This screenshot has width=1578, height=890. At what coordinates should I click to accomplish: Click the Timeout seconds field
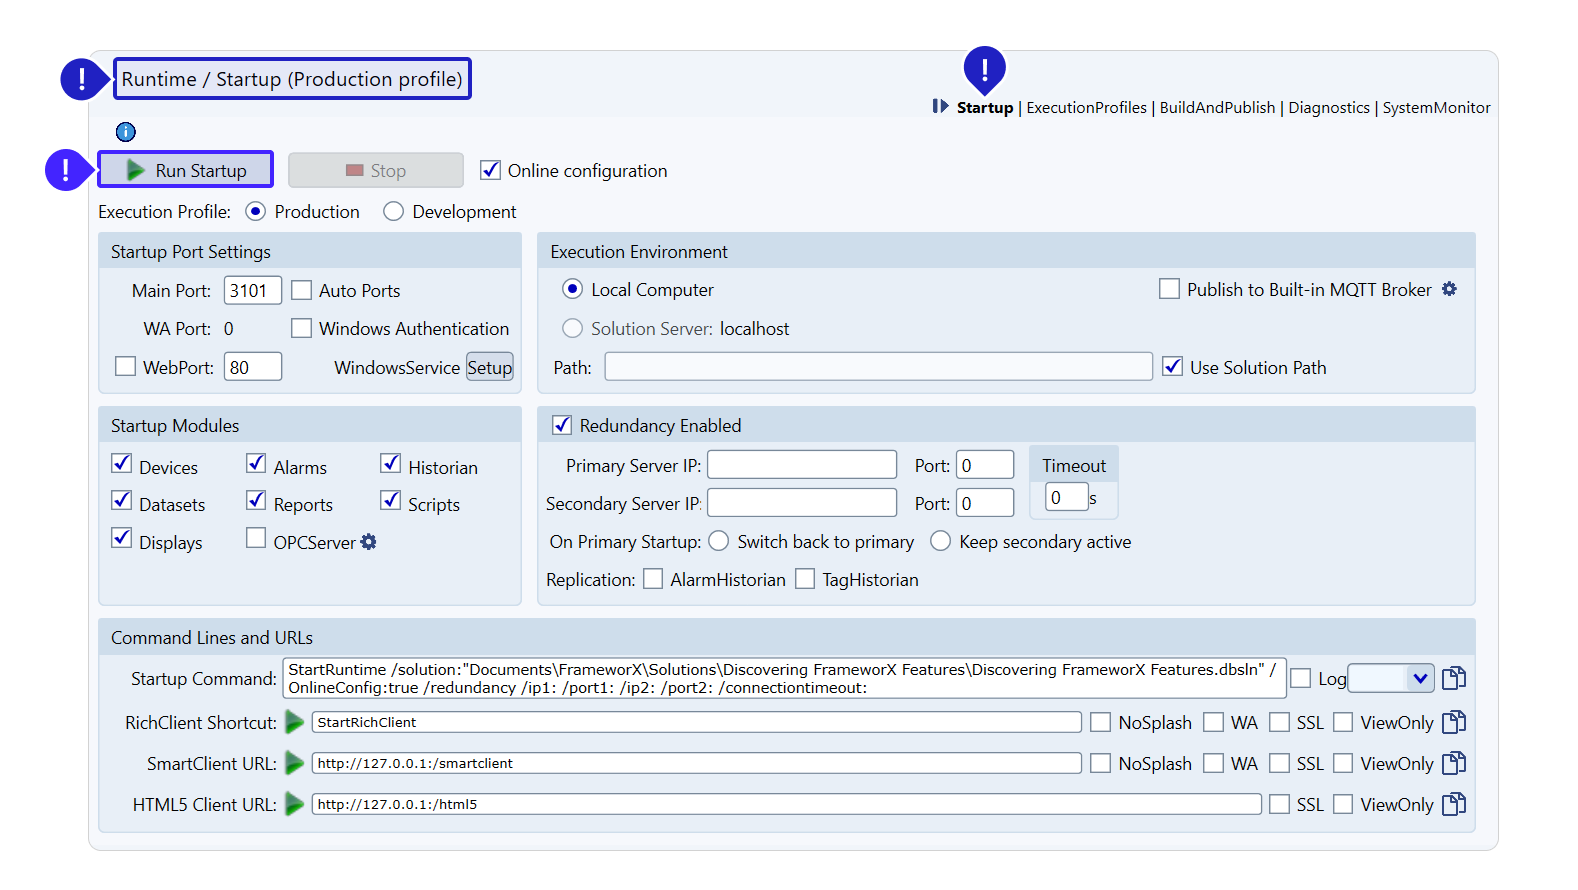[1067, 497]
